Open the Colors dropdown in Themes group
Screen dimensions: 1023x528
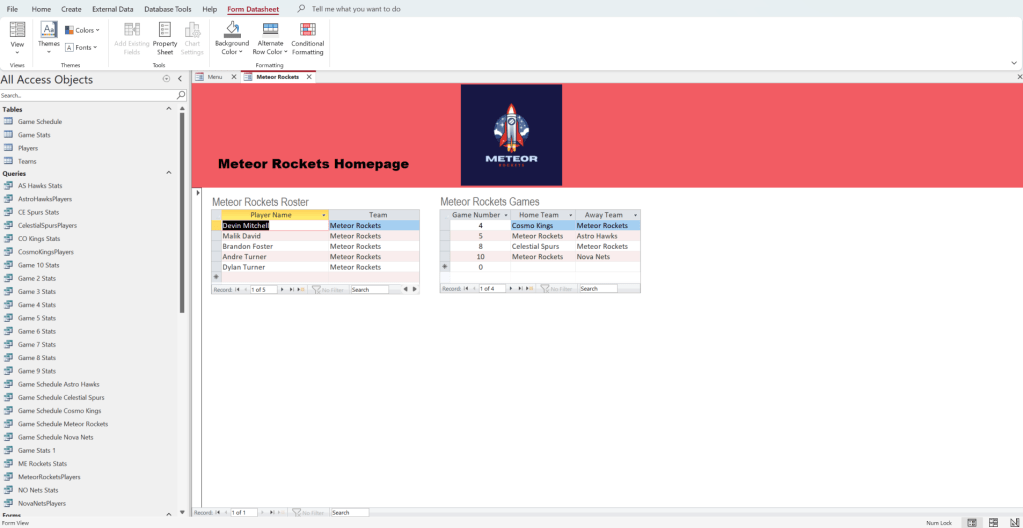82,30
